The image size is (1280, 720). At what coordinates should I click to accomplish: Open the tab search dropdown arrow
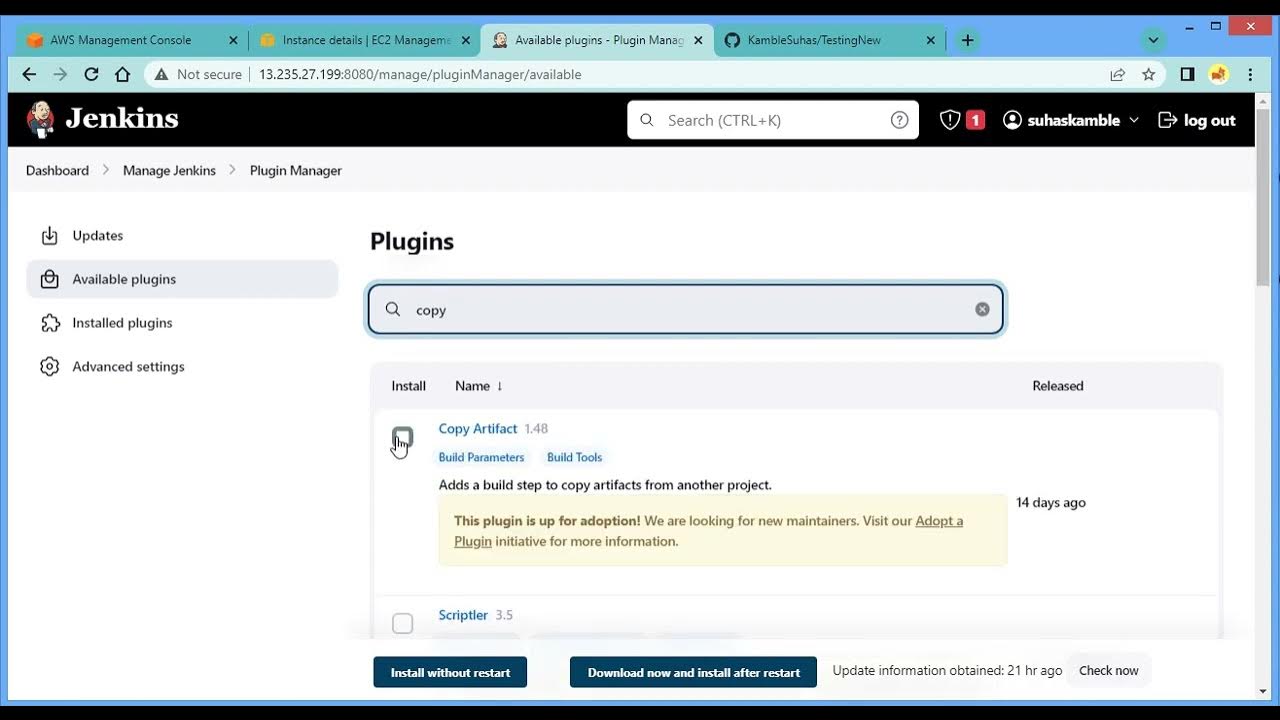coord(1153,41)
